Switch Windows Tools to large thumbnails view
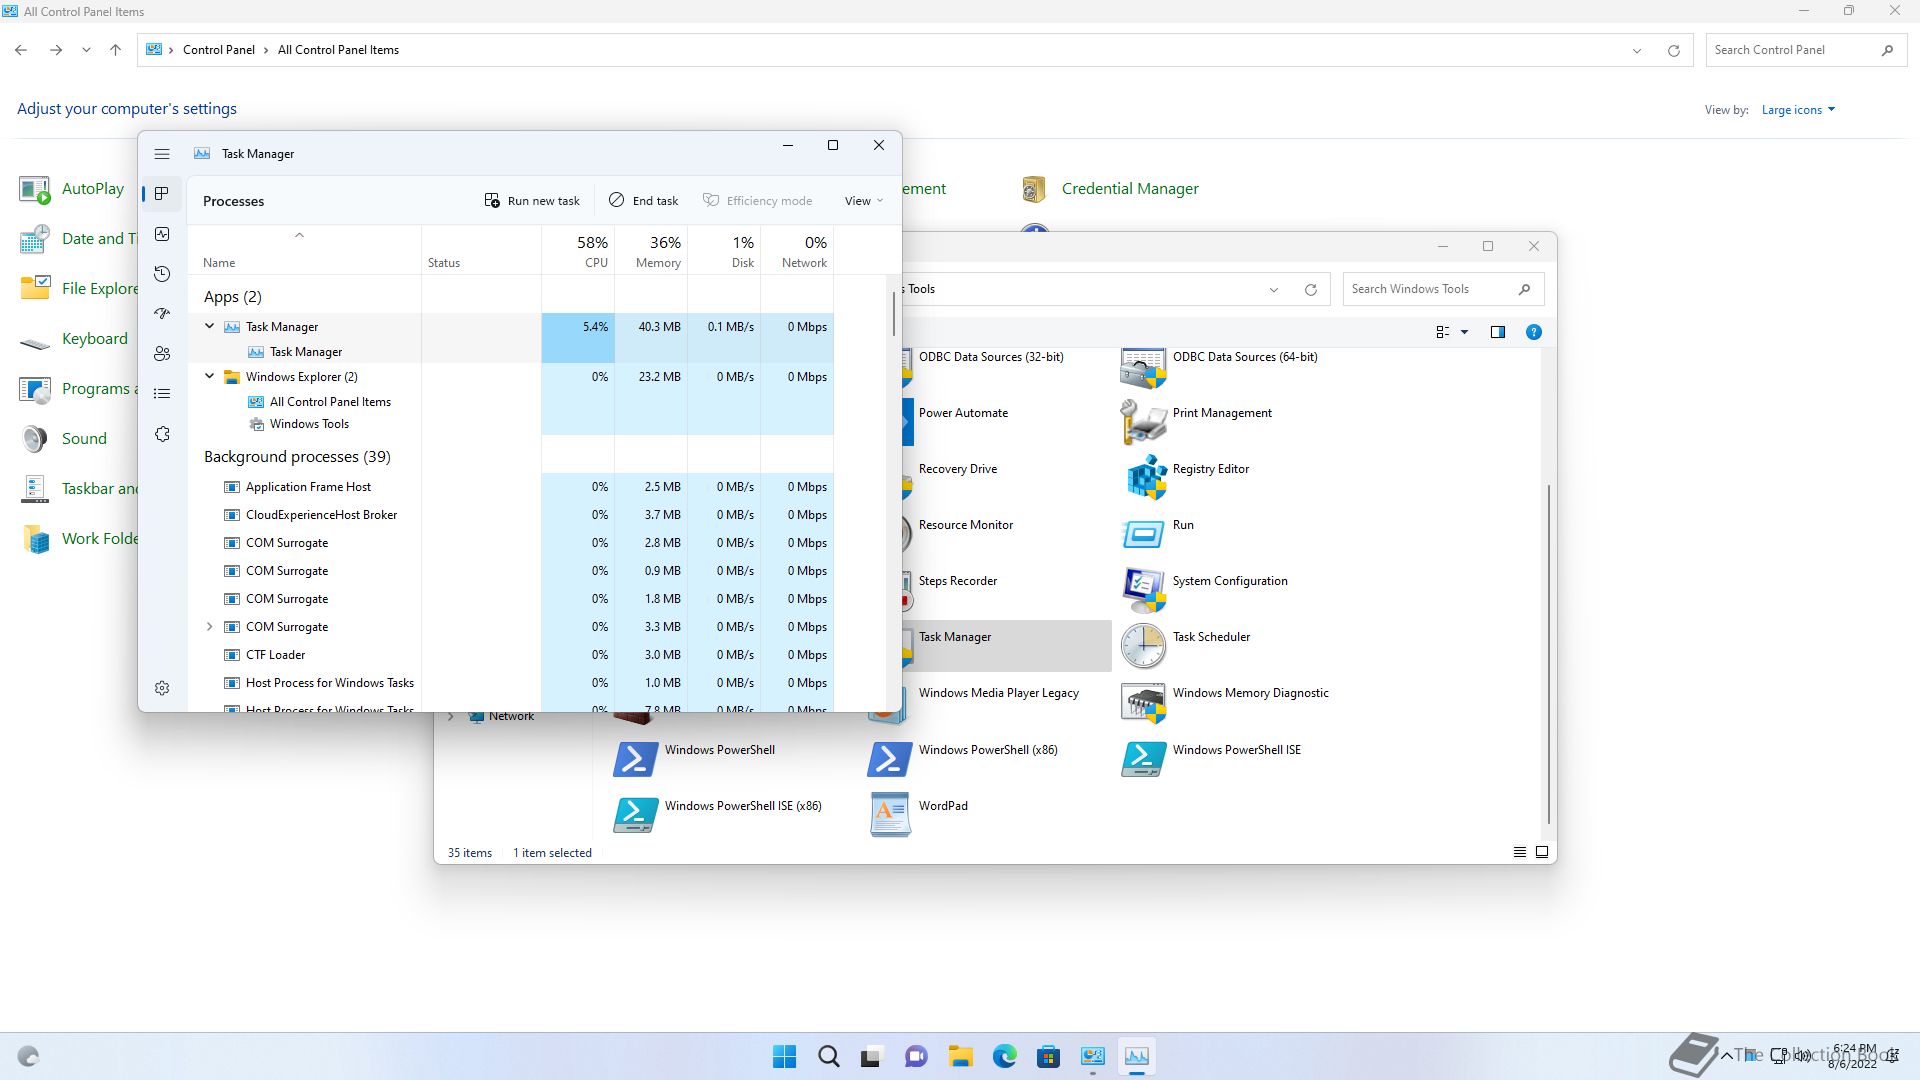The image size is (1920, 1080). point(1542,852)
